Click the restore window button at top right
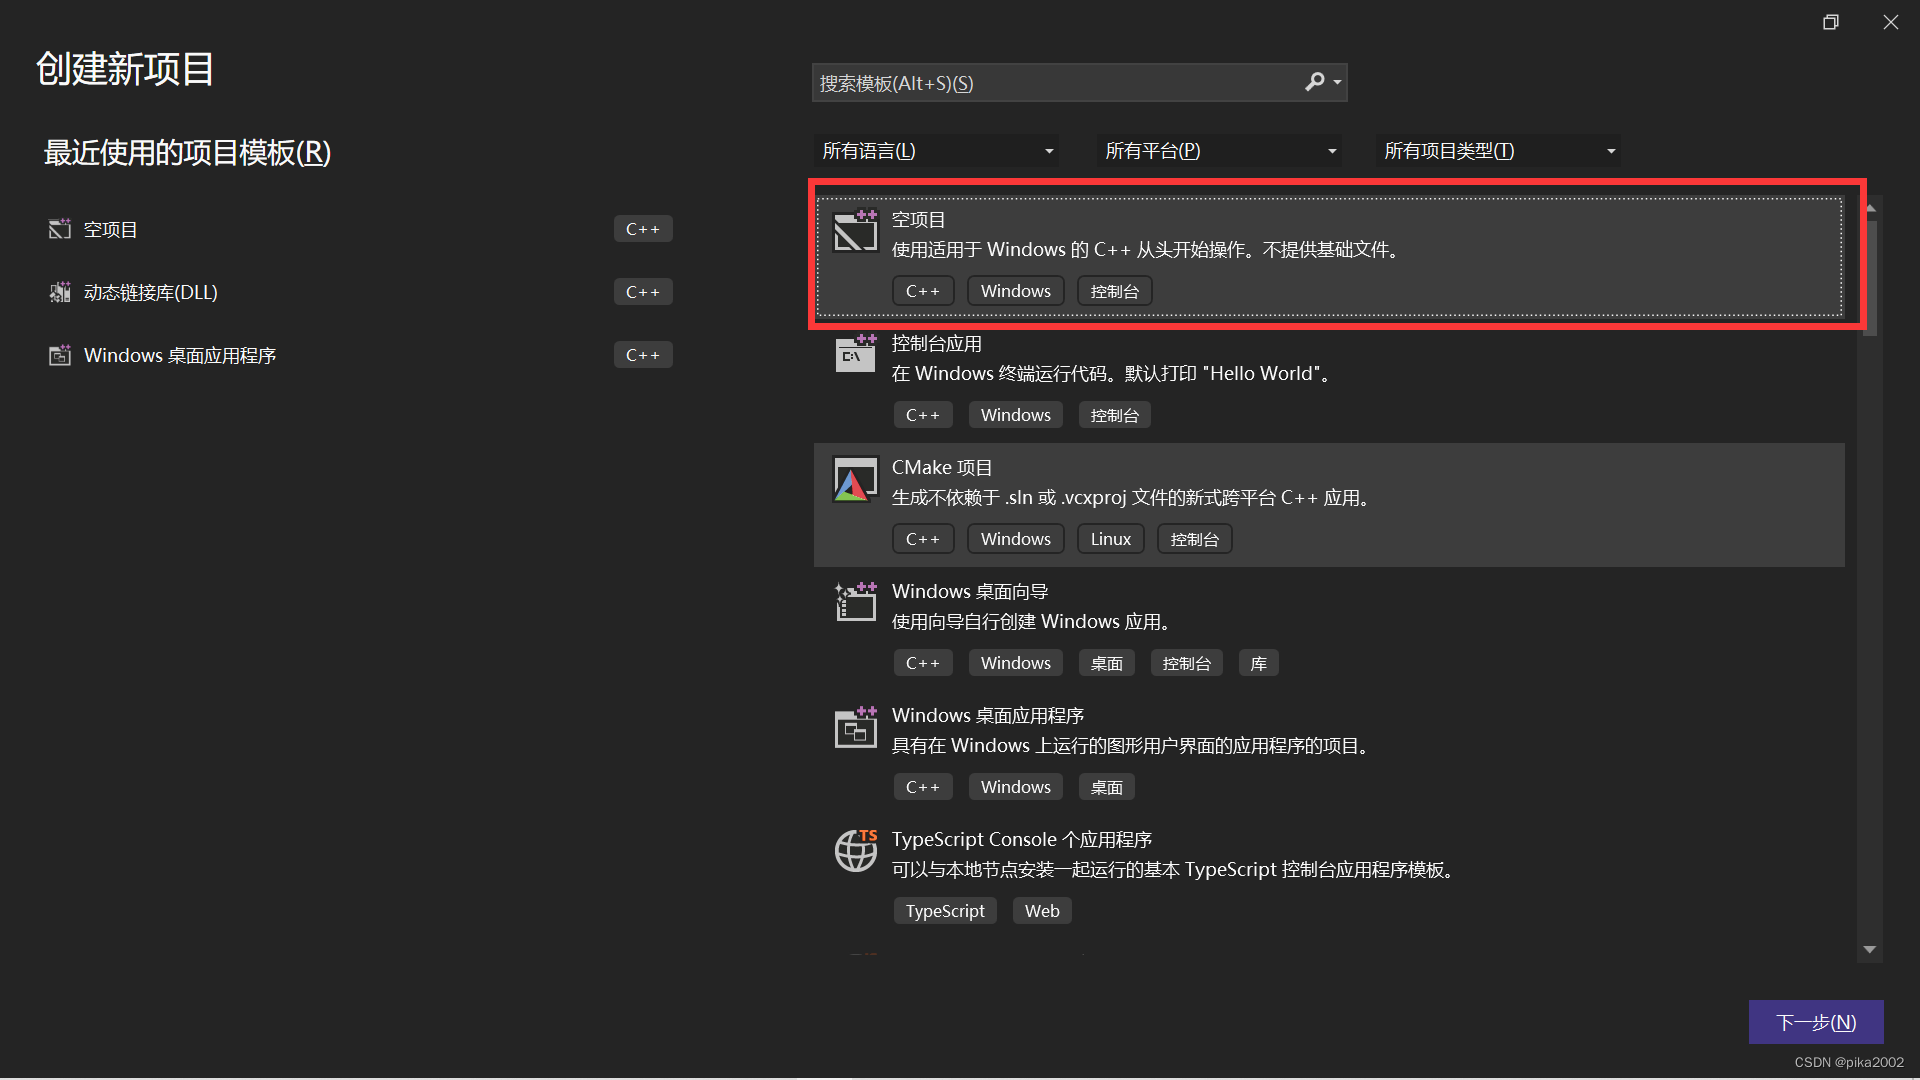Image resolution: width=1920 pixels, height=1080 pixels. click(x=1830, y=22)
